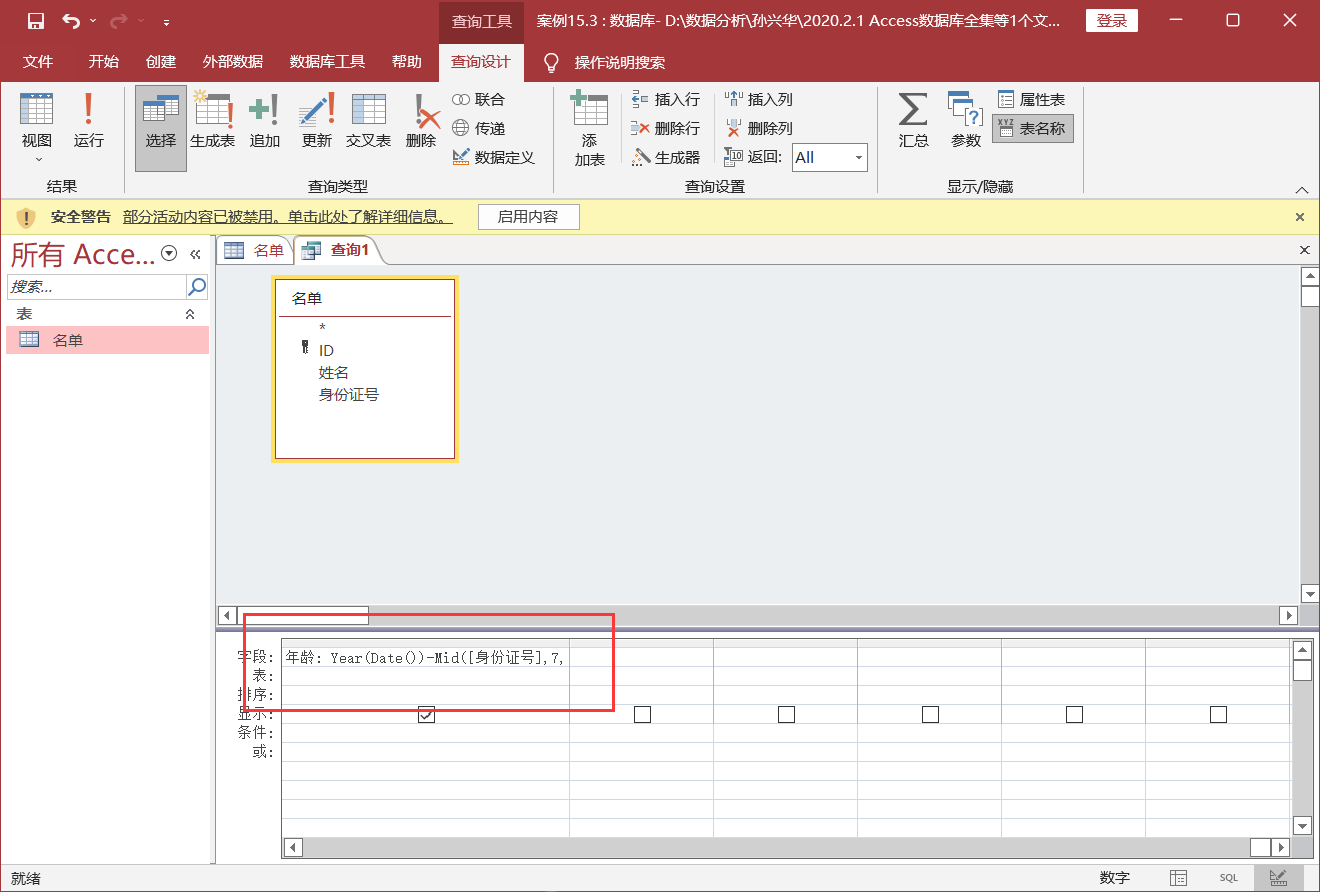The image size is (1320, 892).
Task: Check 显示 checkbox in second grid column
Action: click(642, 714)
